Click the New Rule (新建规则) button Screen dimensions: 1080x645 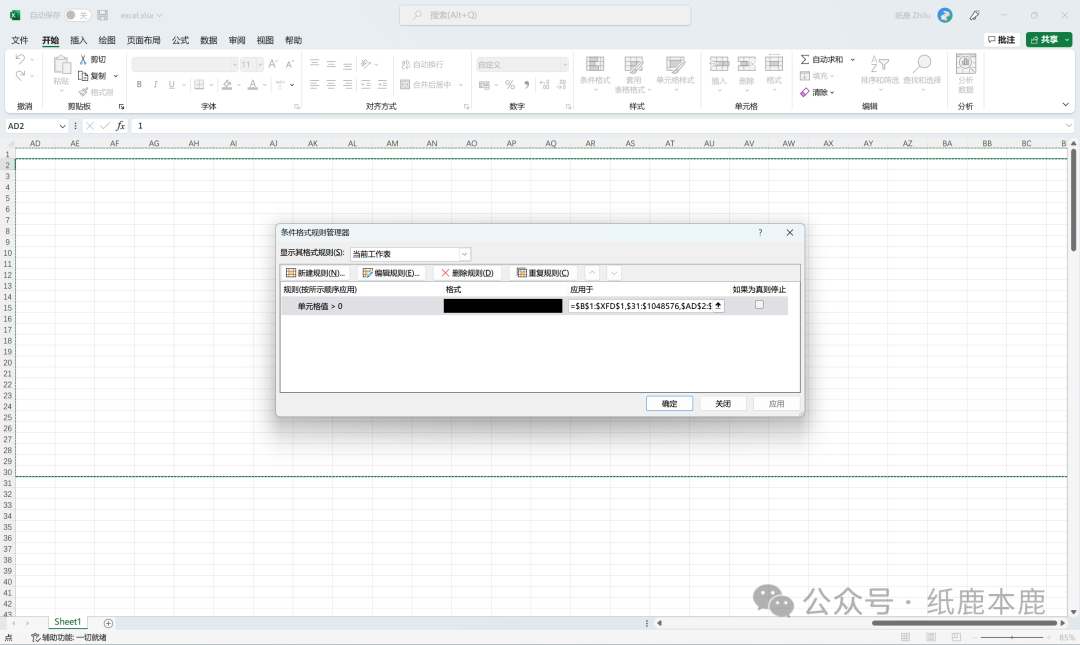[315, 273]
